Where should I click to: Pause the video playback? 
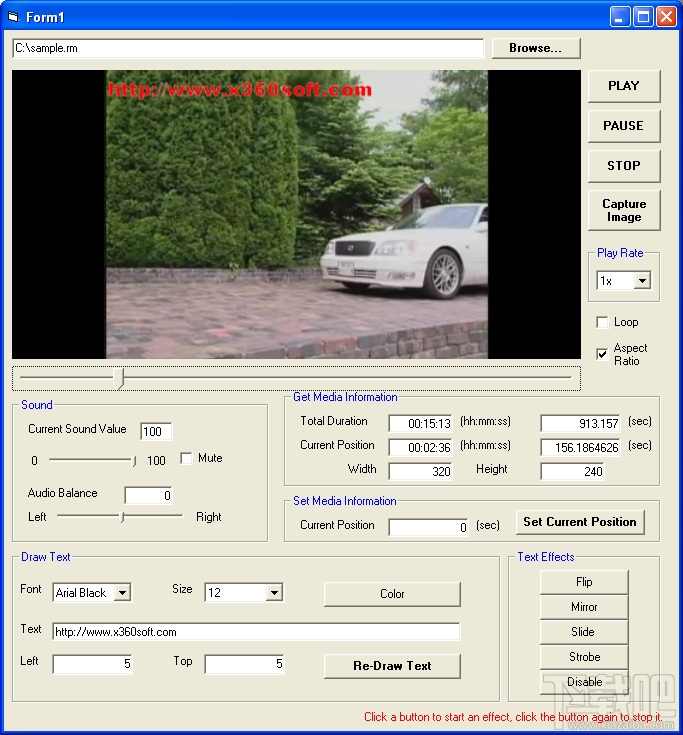[623, 126]
